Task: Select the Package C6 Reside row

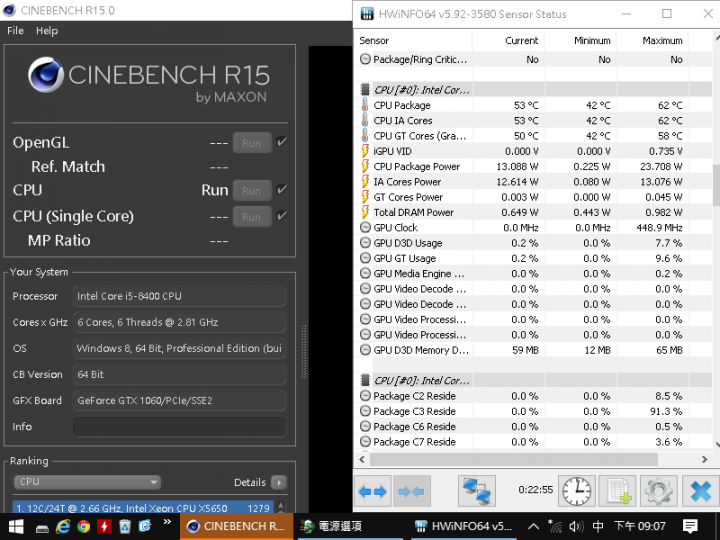Action: point(533,426)
